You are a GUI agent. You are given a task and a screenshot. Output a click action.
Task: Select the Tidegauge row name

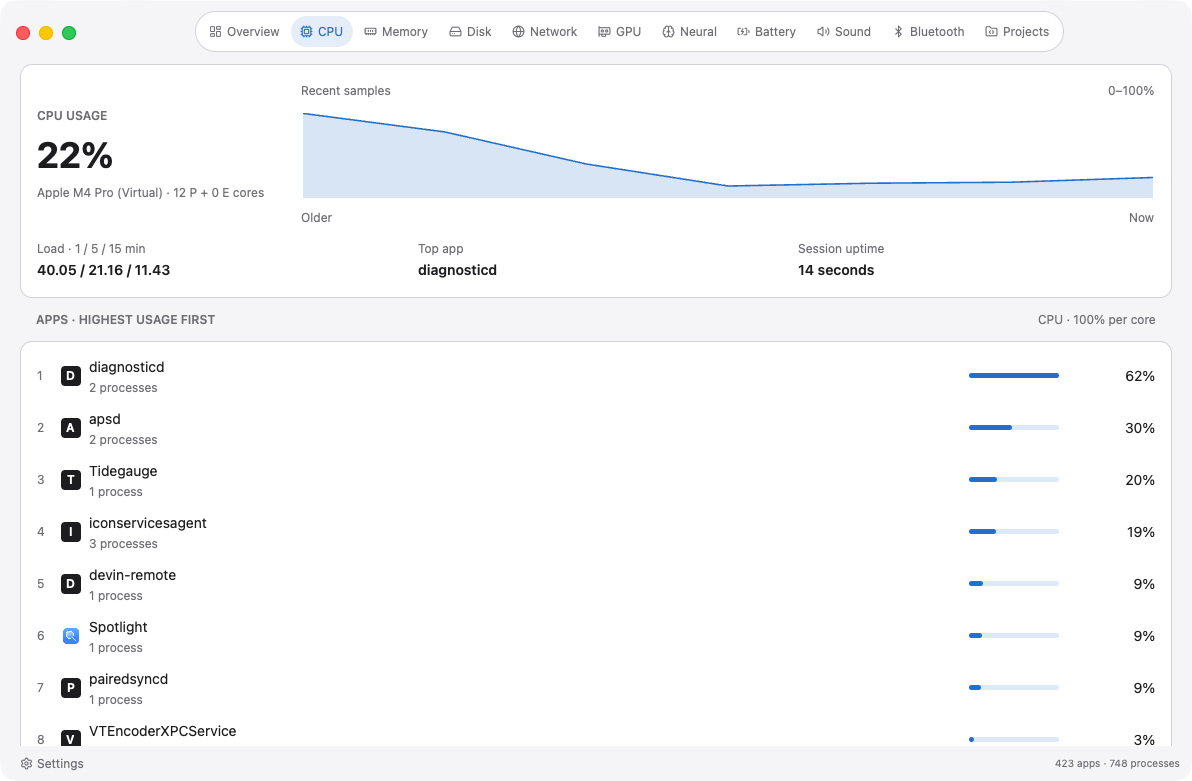123,471
